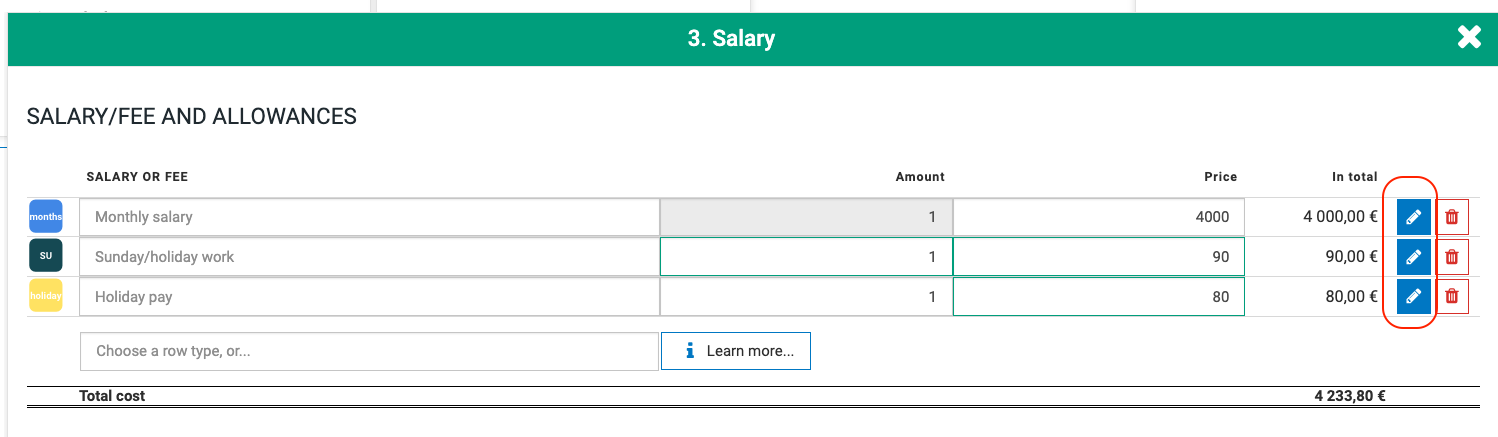
Task: Edit the Sunday/holiday work amount field
Action: 806,257
